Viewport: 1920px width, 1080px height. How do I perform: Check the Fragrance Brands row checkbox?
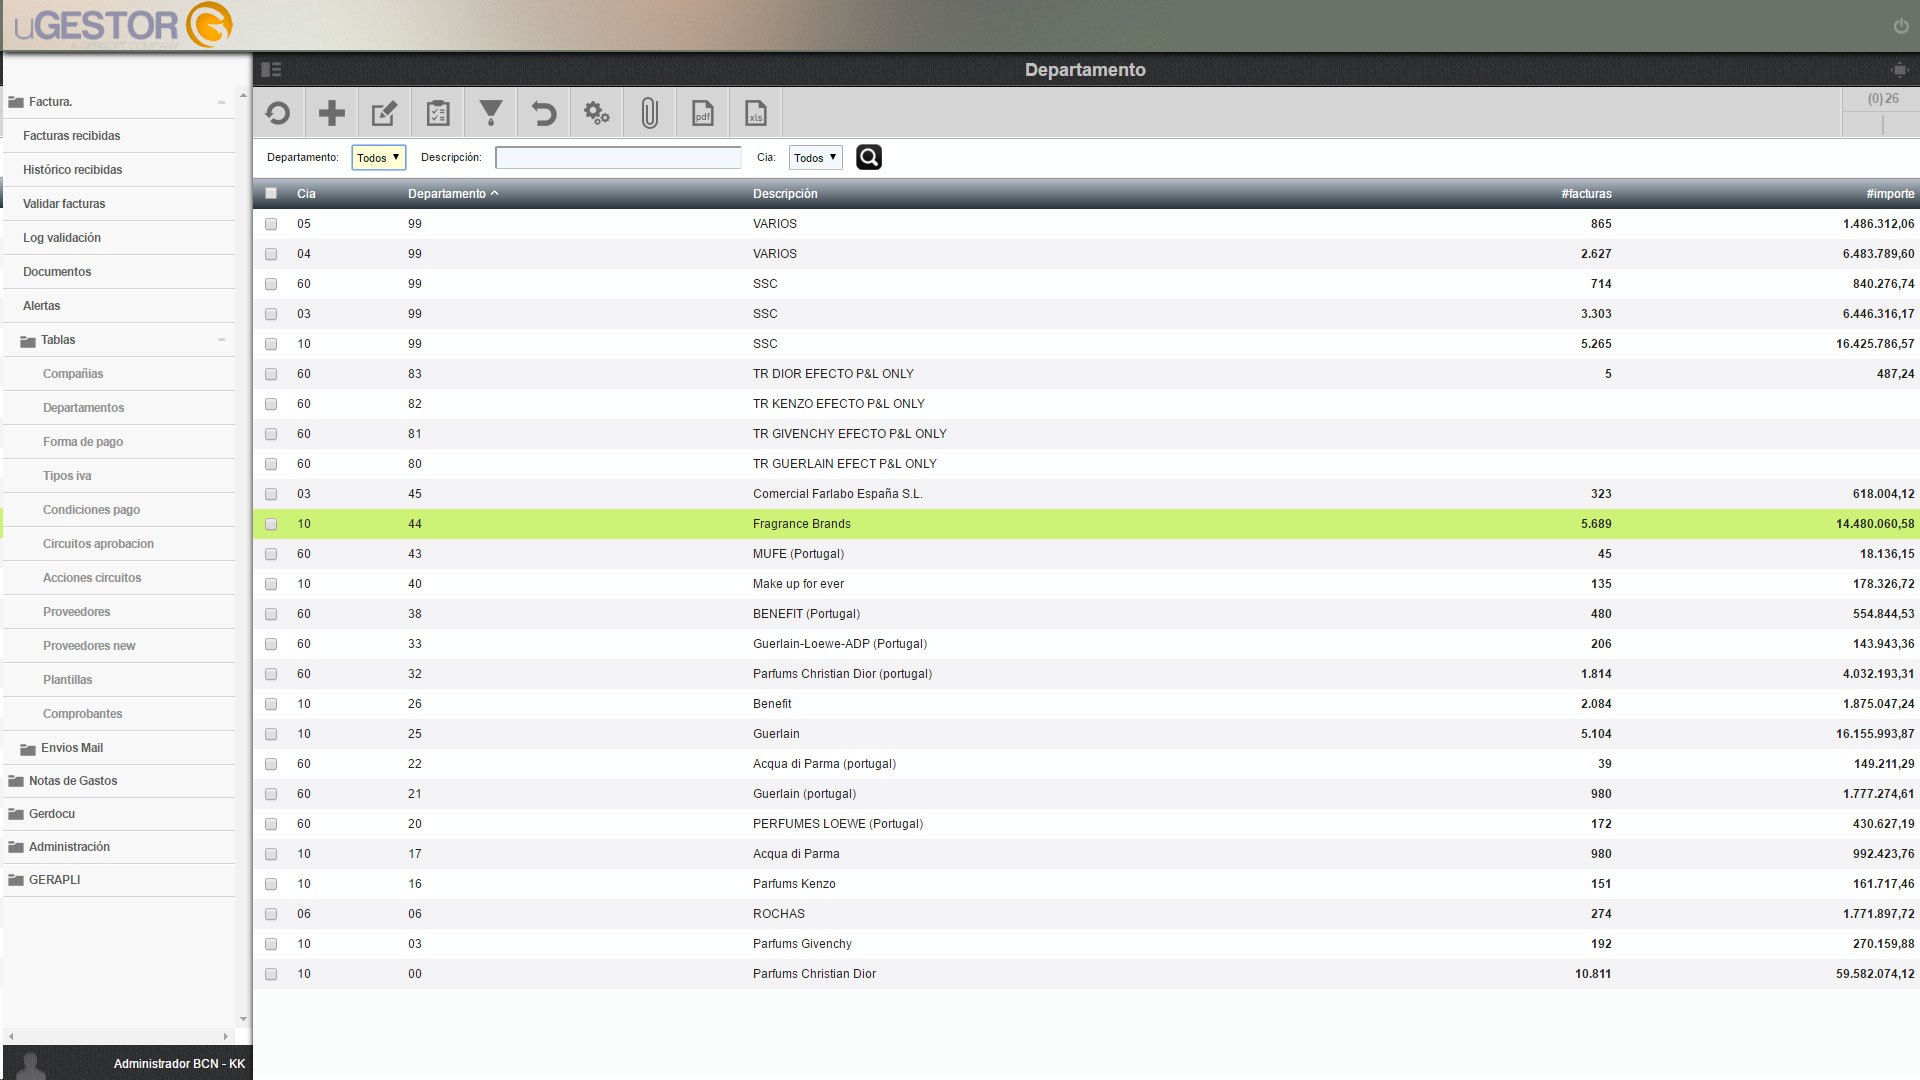pyautogui.click(x=271, y=524)
